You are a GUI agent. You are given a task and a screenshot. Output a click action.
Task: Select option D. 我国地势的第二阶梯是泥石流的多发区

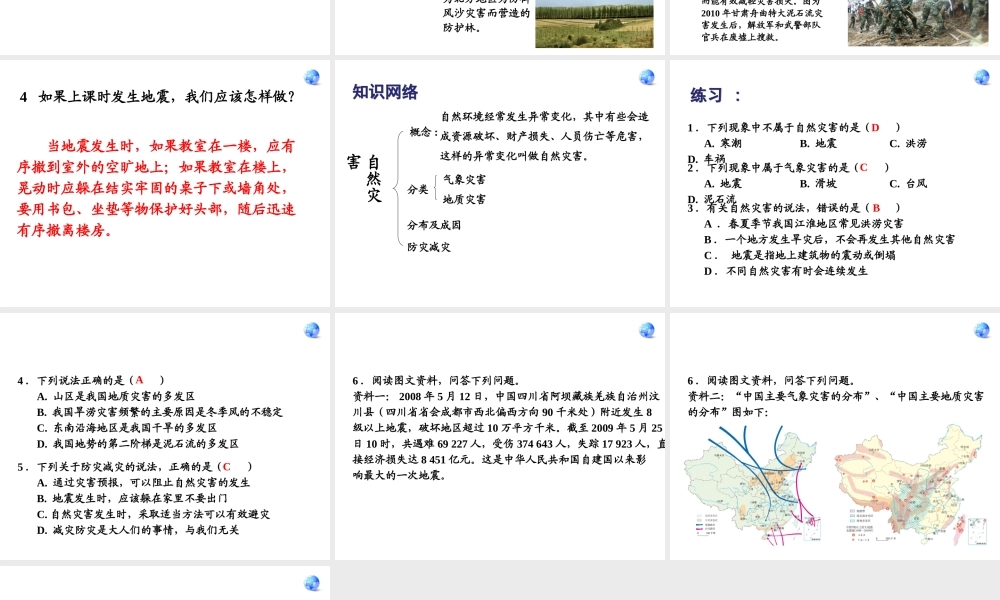pyautogui.click(x=138, y=444)
